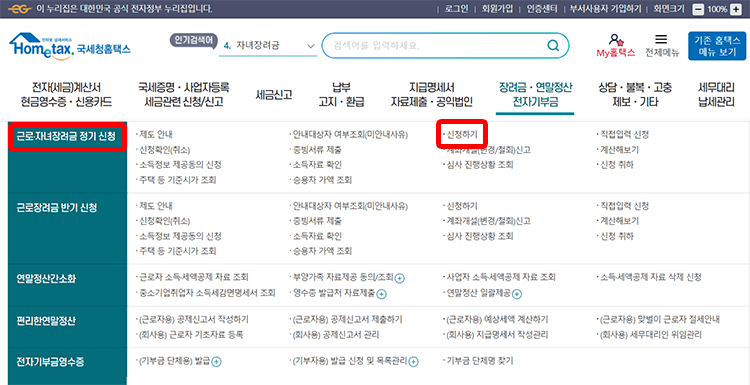The height and width of the screenshot is (385, 750).
Task: Click 승용차 가액 조회 under 정기 신청
Action: 321,180
